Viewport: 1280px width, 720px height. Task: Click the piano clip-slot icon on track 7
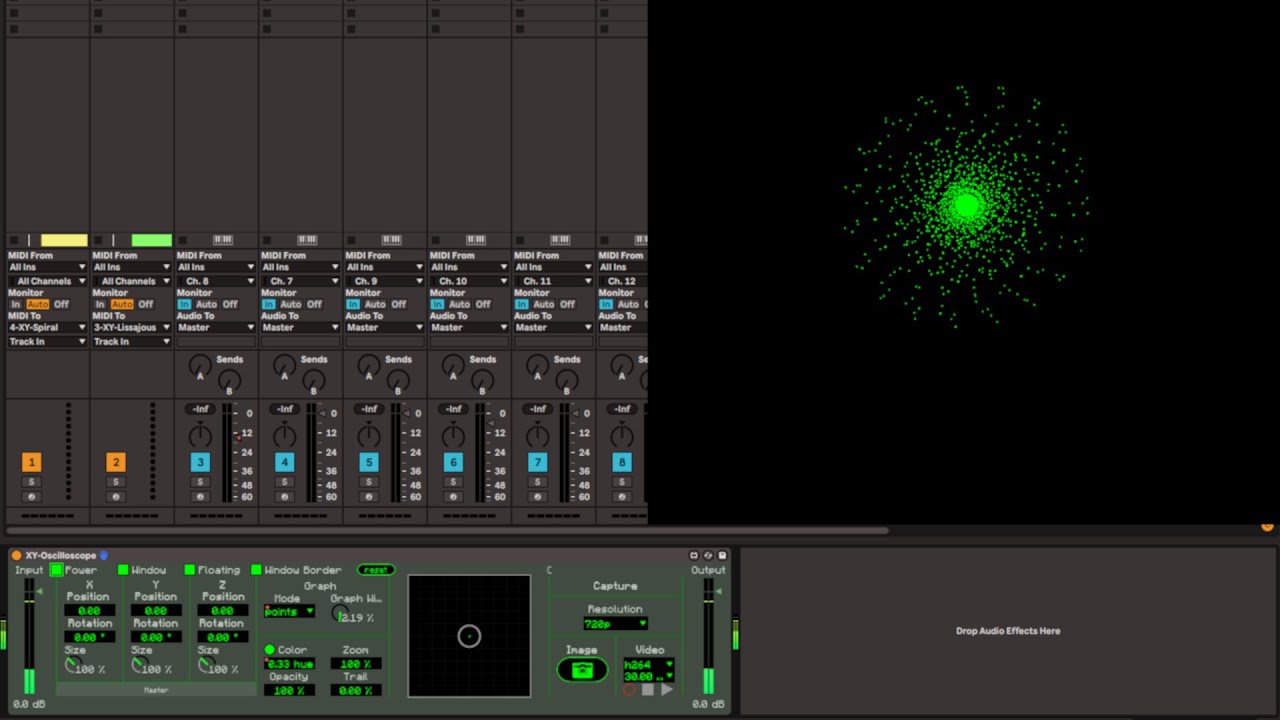click(x=560, y=240)
